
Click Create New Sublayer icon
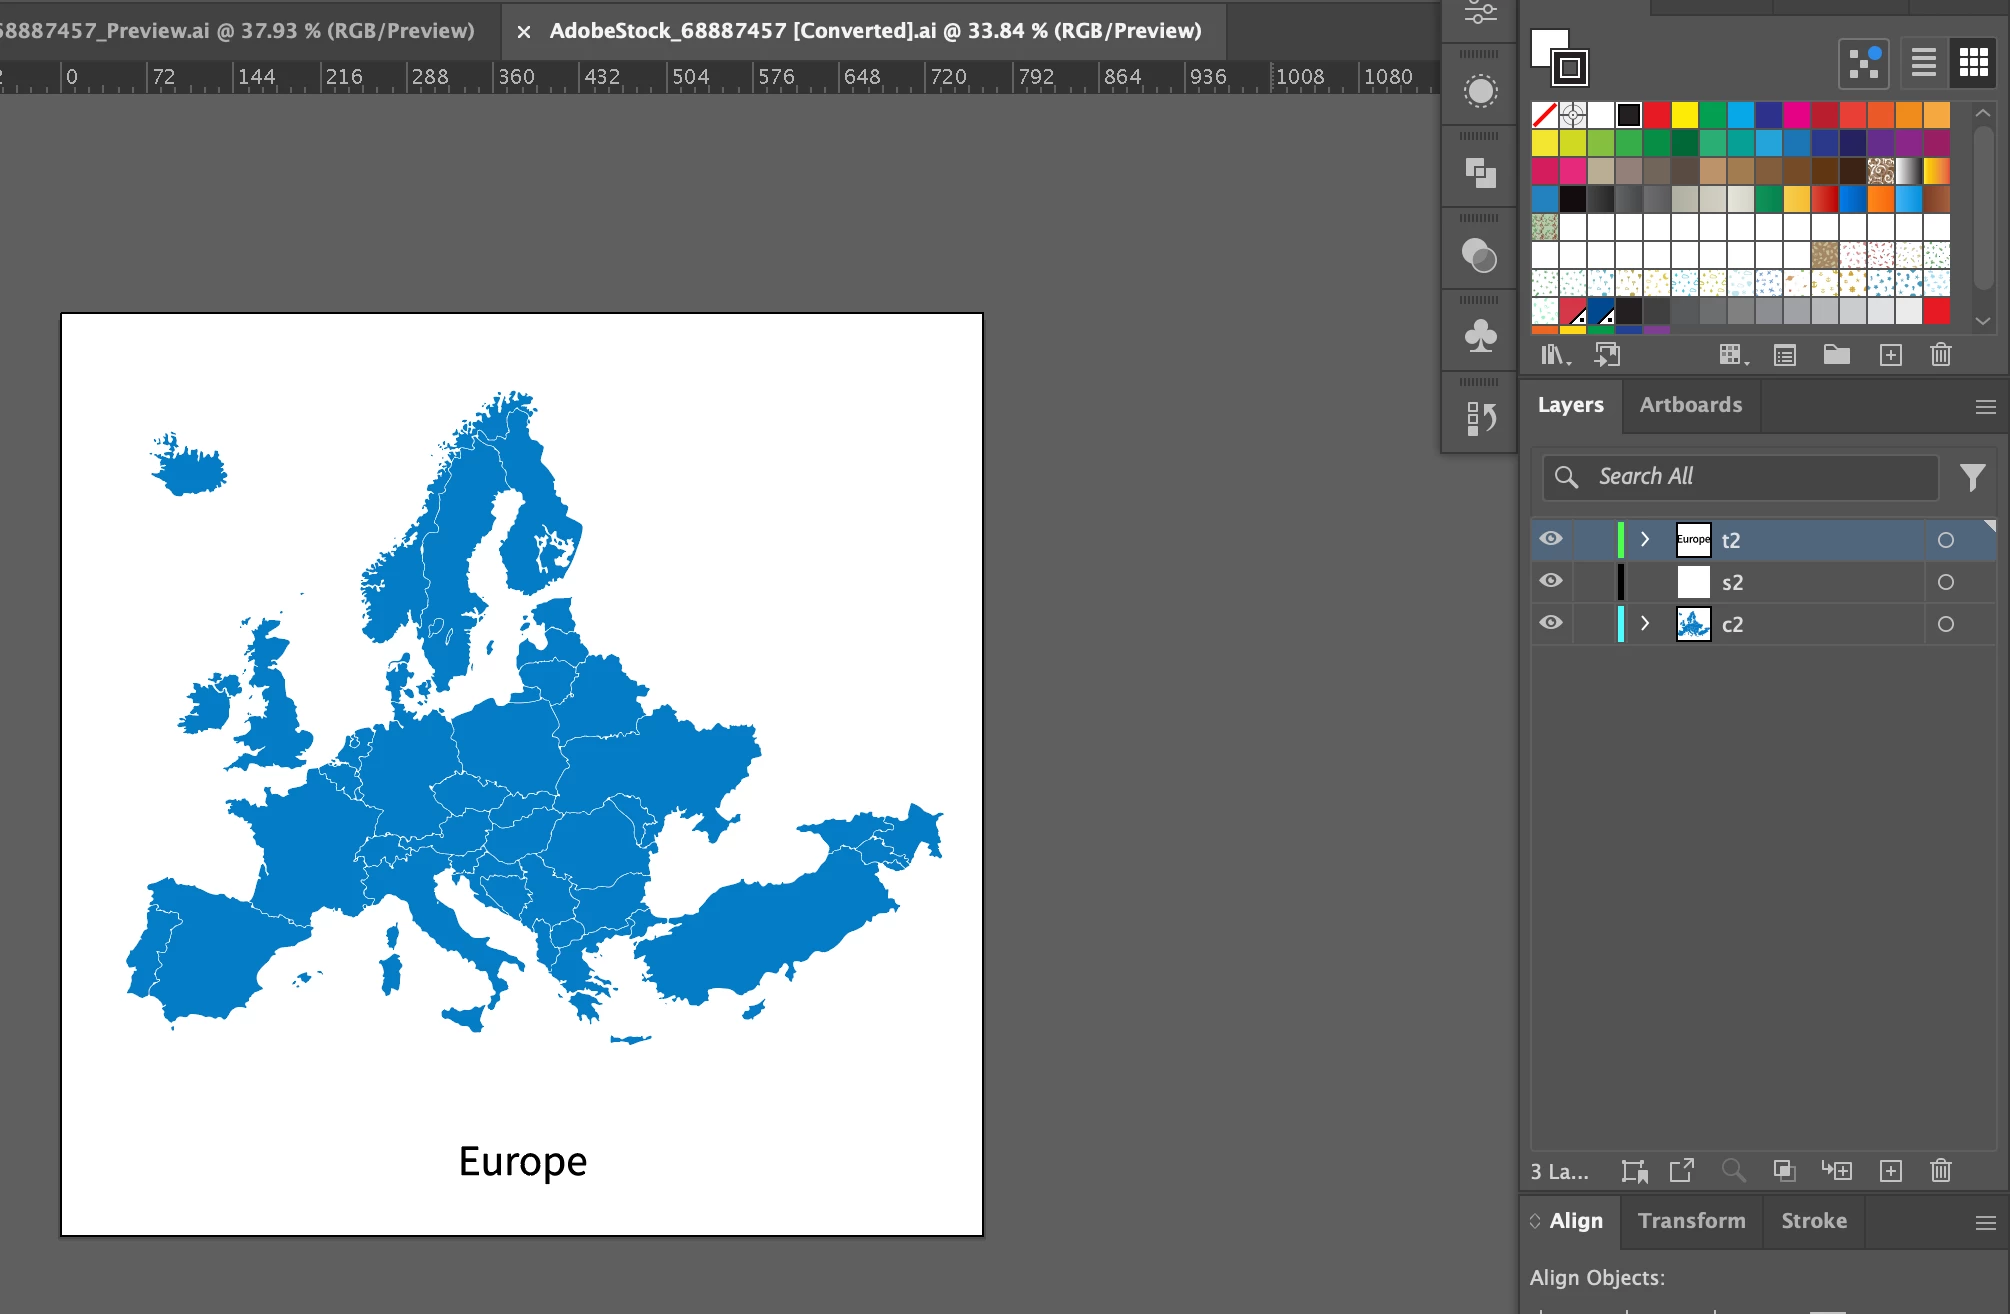click(1836, 1171)
